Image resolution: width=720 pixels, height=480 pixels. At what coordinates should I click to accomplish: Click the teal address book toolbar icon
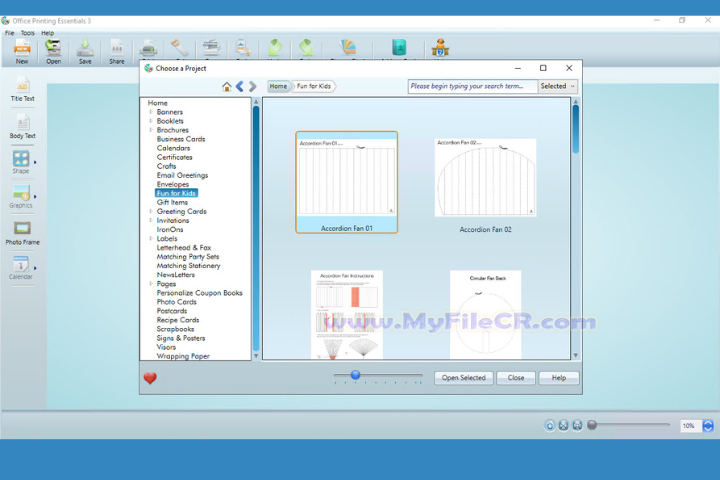click(x=399, y=47)
